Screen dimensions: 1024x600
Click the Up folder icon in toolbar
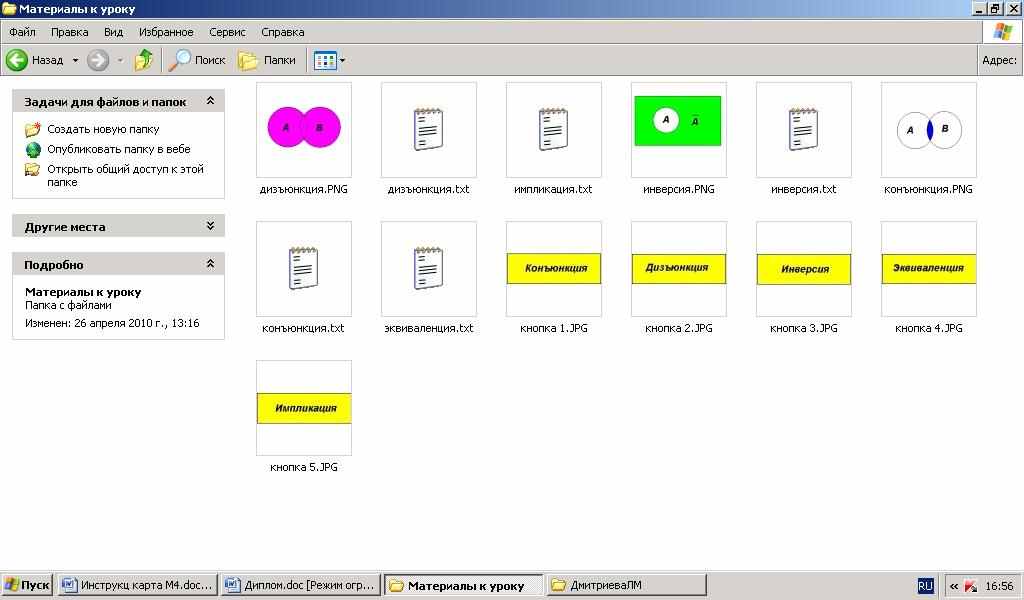(144, 60)
